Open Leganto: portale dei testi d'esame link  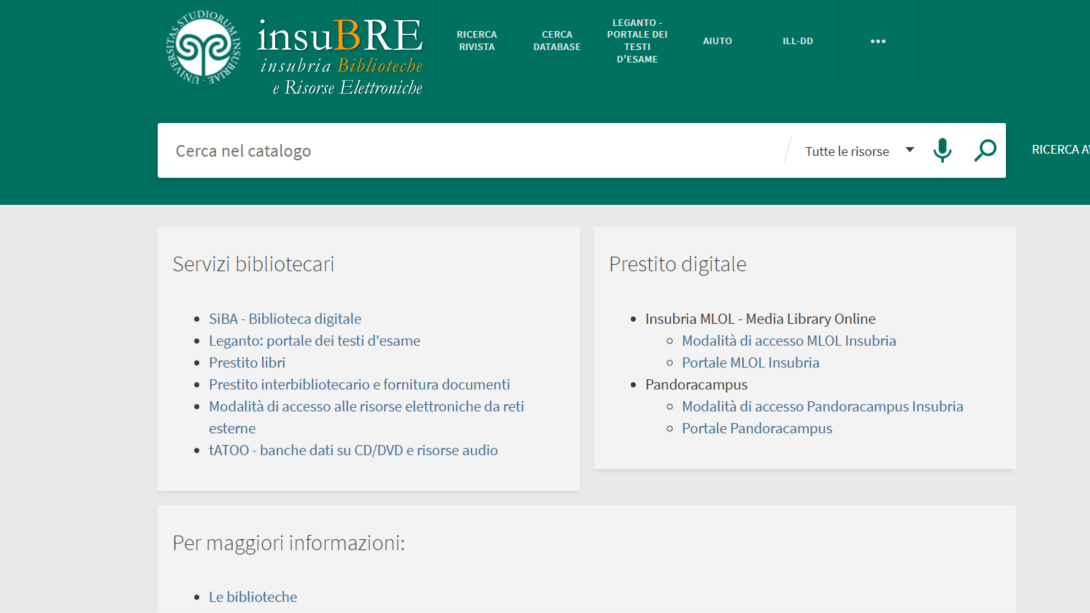(314, 341)
